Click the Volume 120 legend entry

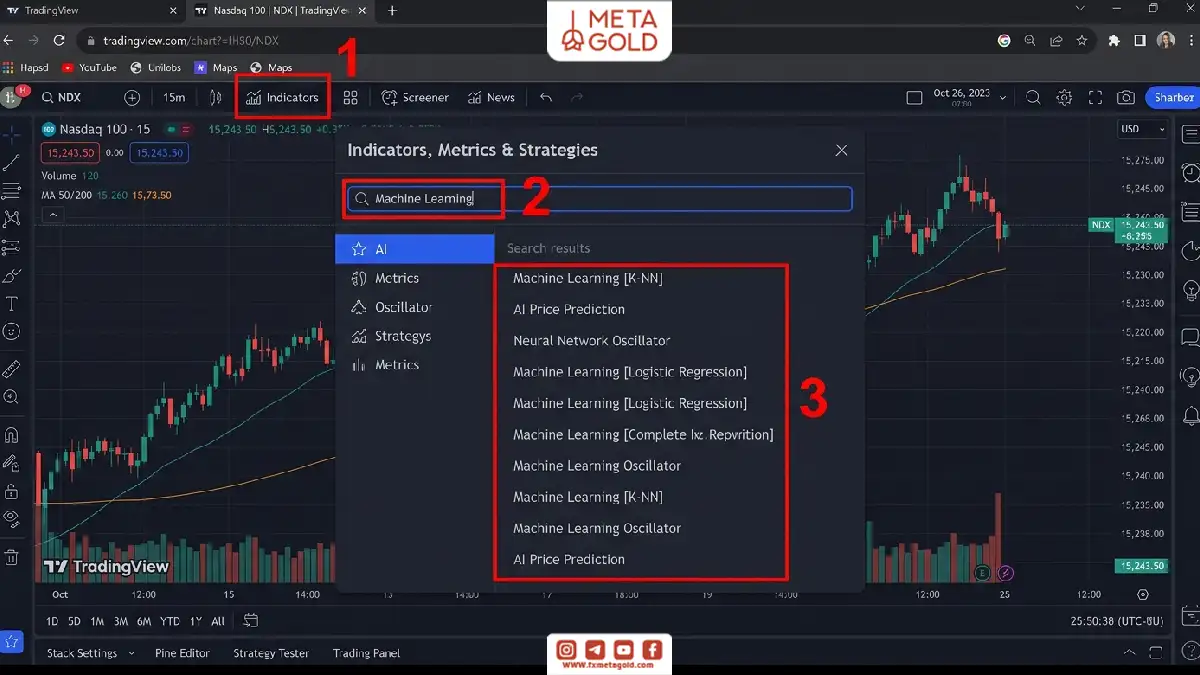70,176
